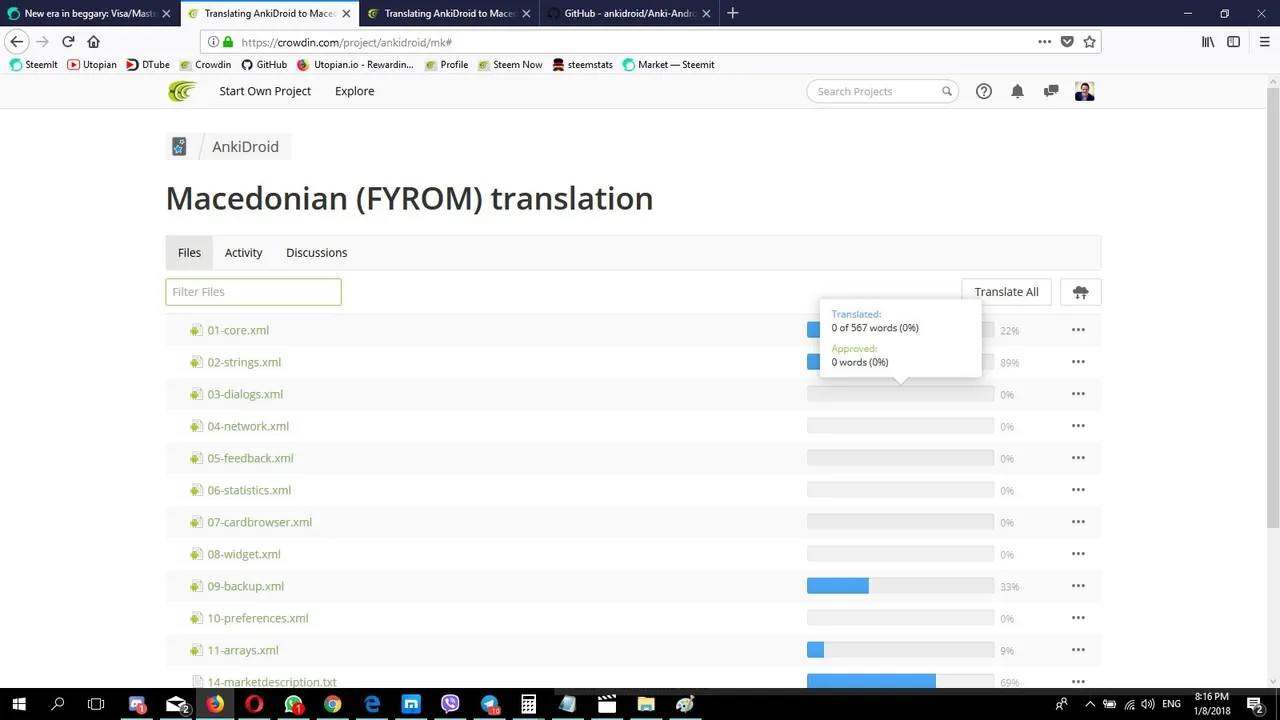Open messages chat icon
This screenshot has width=1280, height=720.
1051,91
